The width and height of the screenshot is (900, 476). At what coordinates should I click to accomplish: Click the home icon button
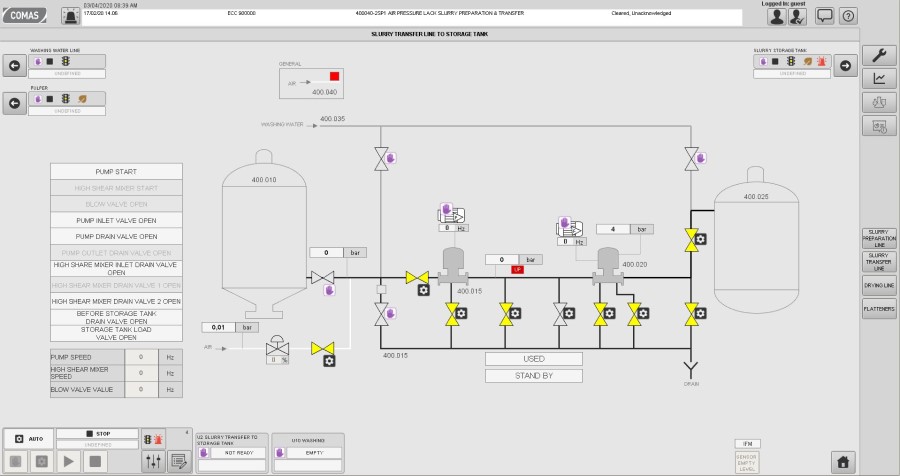pyautogui.click(x=844, y=461)
